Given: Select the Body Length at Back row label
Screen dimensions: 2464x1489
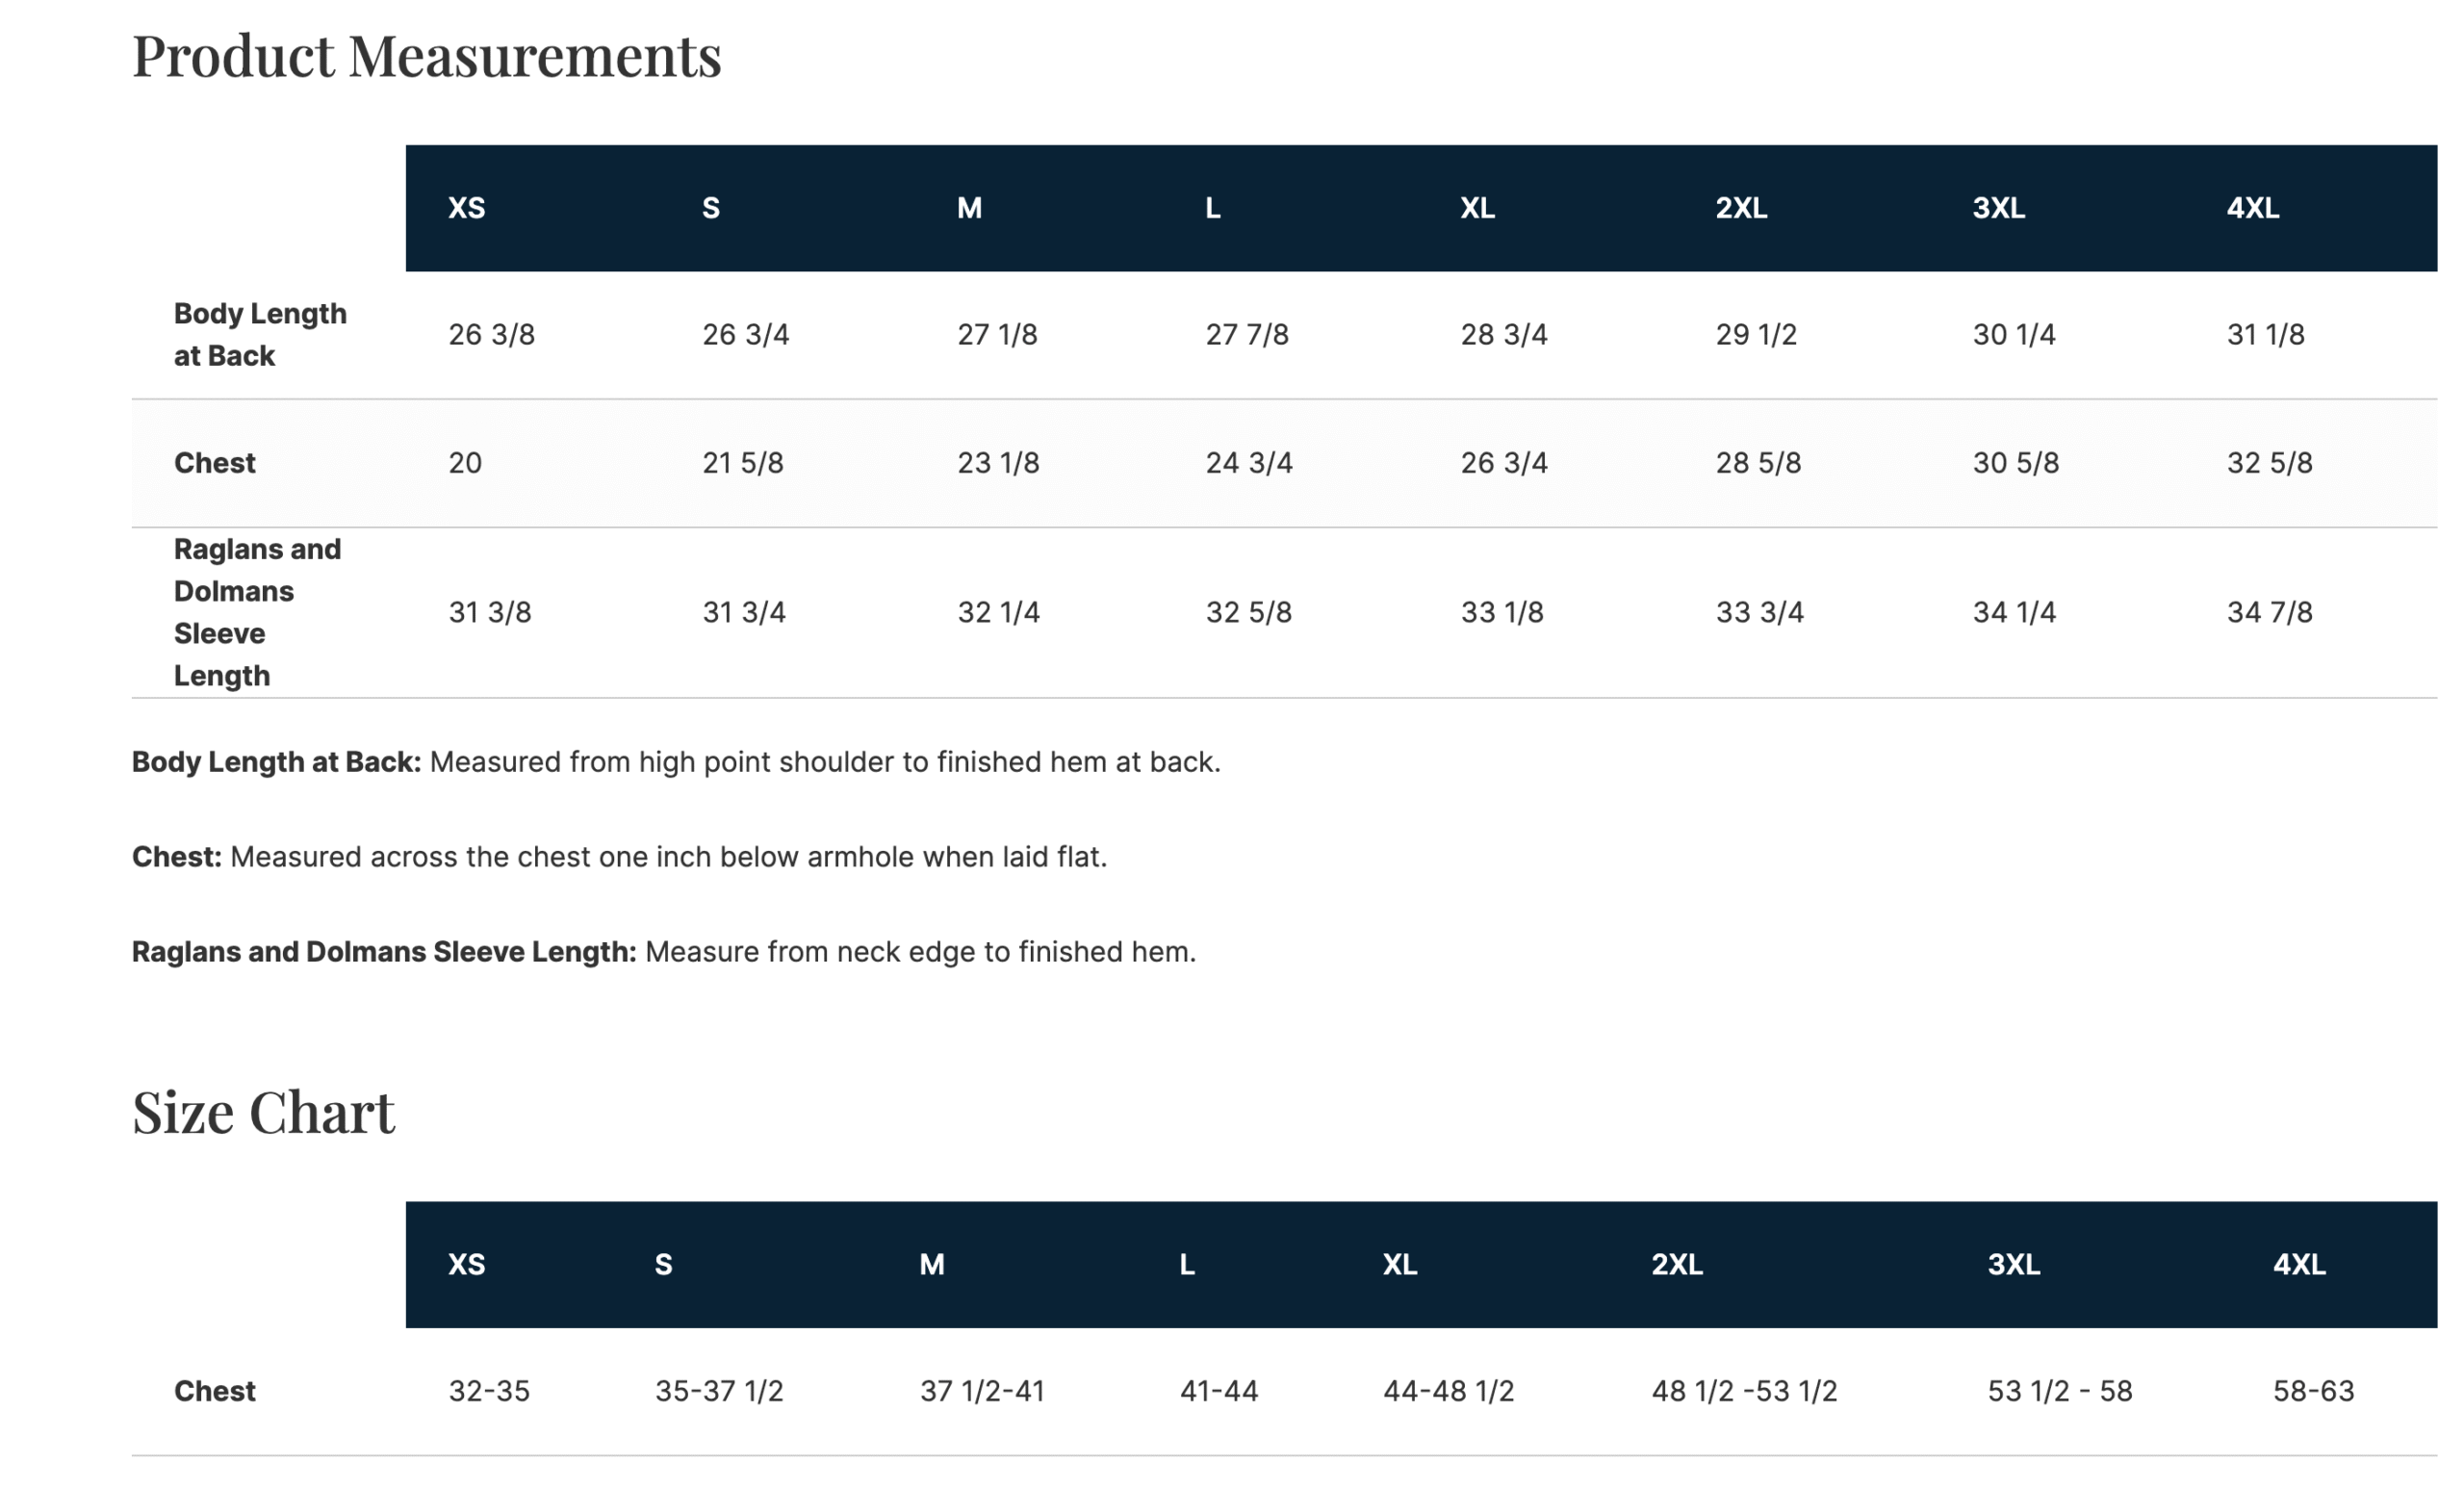Looking at the screenshot, I should [x=260, y=334].
